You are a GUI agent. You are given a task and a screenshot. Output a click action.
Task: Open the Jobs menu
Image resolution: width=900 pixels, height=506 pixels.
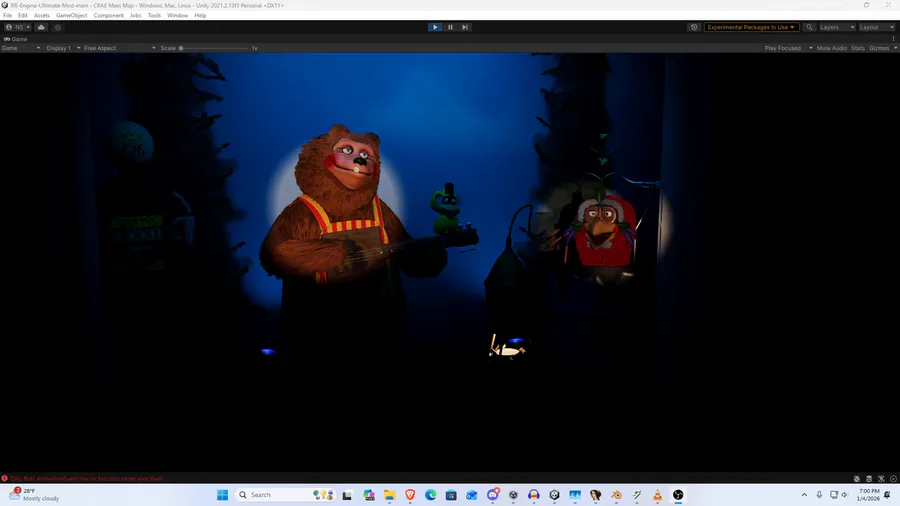[x=135, y=15]
